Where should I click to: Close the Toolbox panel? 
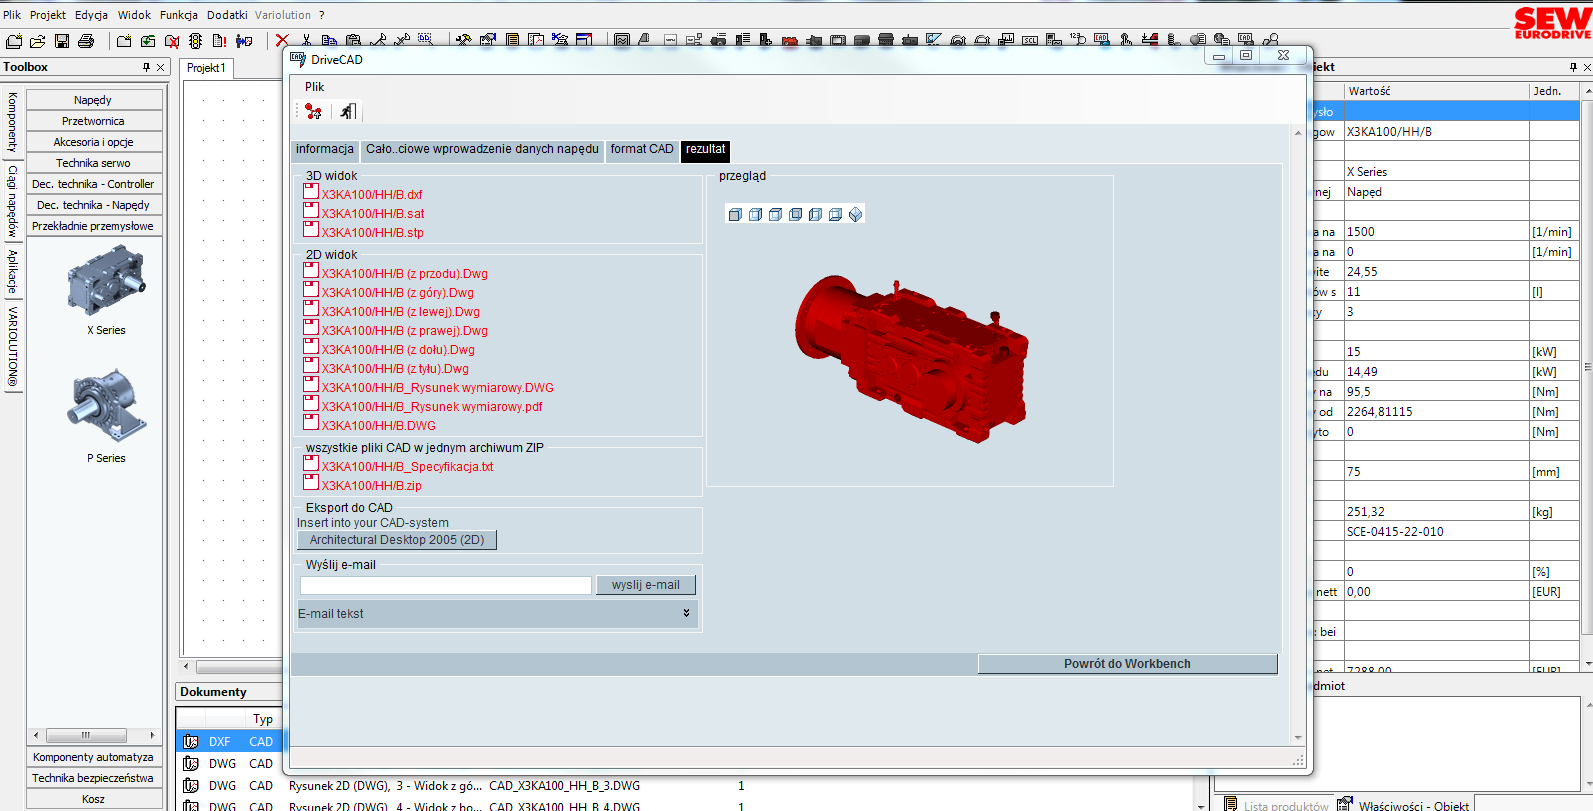[x=160, y=67]
